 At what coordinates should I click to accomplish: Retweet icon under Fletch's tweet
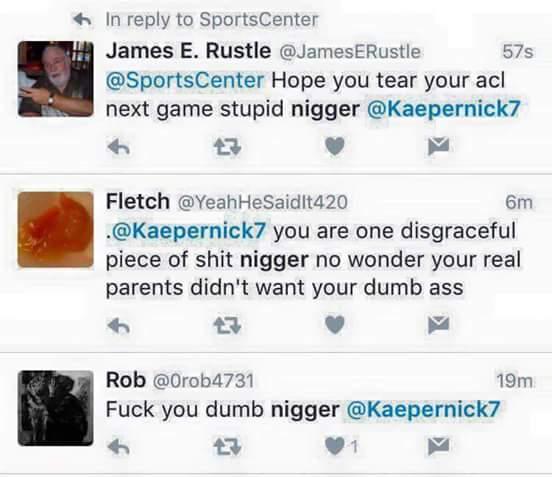pyautogui.click(x=227, y=325)
